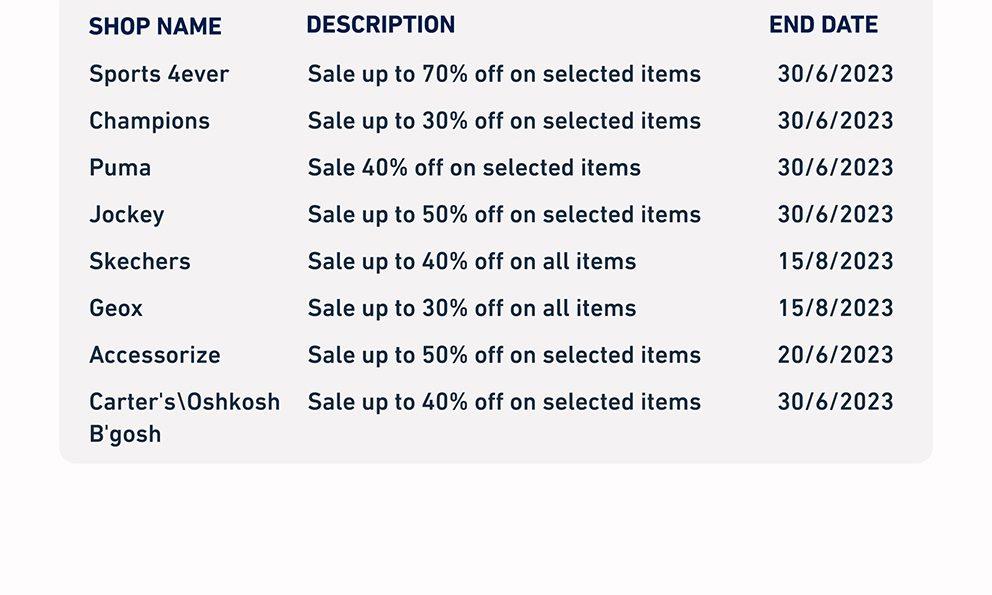Click Jockey's 50% off description
The image size is (992, 595).
504,215
